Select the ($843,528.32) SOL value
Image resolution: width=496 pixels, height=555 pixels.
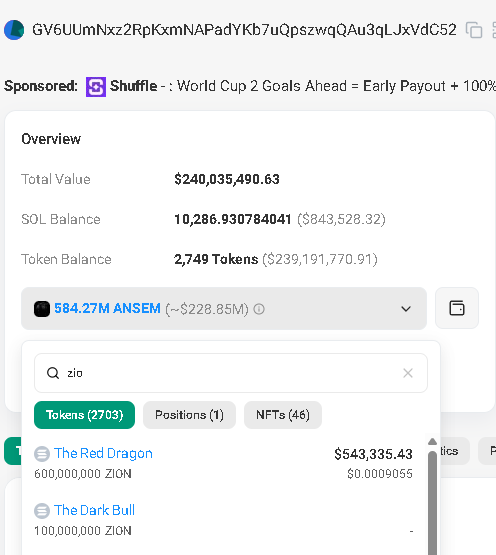pyautogui.click(x=341, y=219)
